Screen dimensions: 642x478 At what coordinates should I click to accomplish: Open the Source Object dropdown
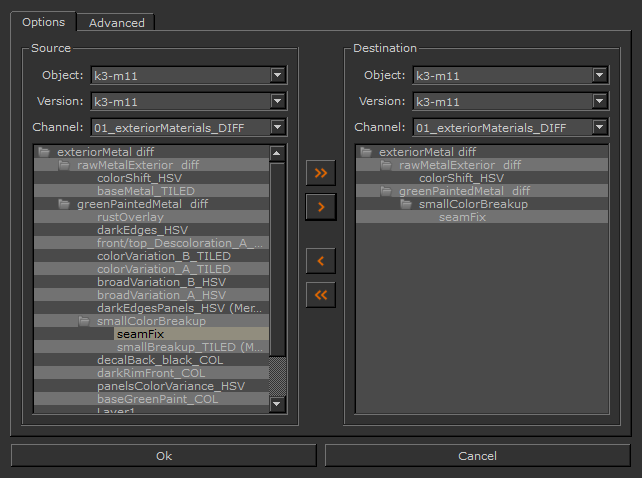[277, 75]
